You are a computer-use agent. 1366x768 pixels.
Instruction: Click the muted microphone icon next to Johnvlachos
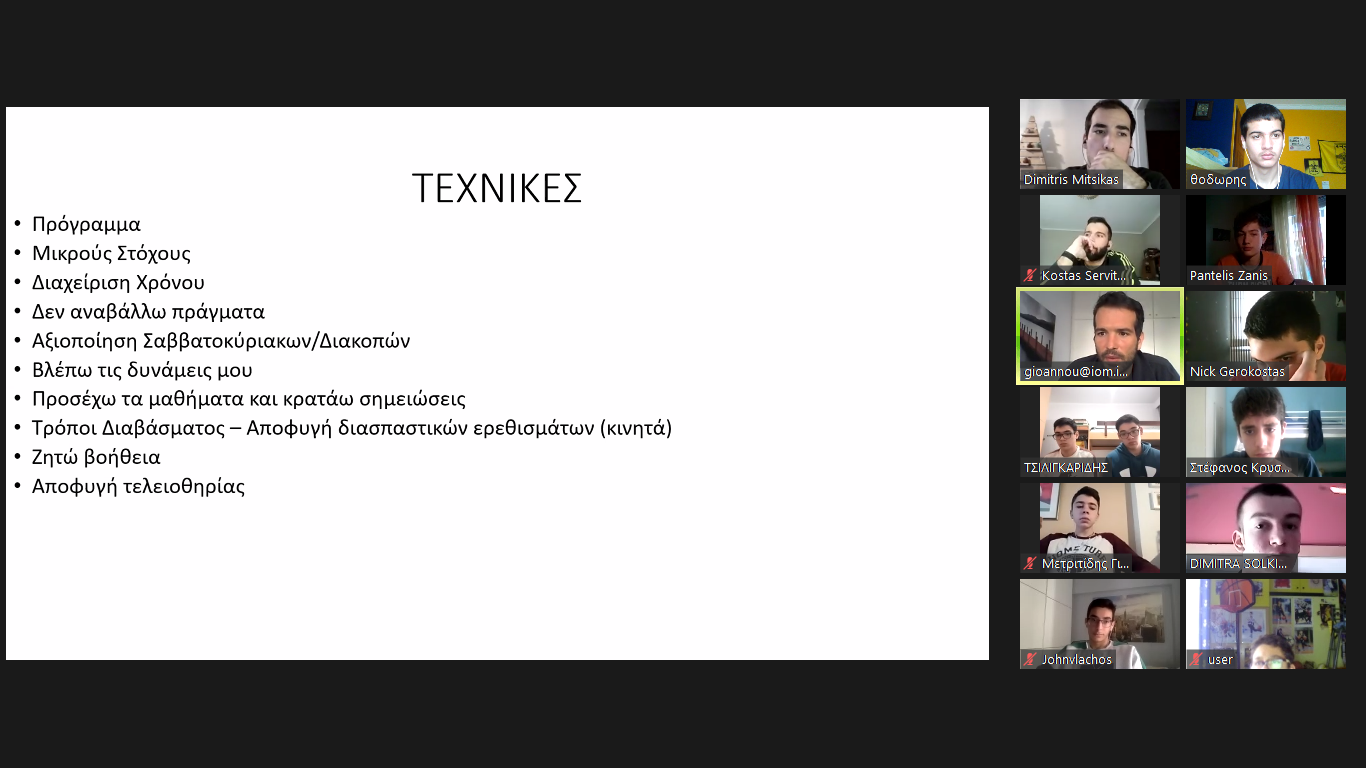(x=1030, y=660)
